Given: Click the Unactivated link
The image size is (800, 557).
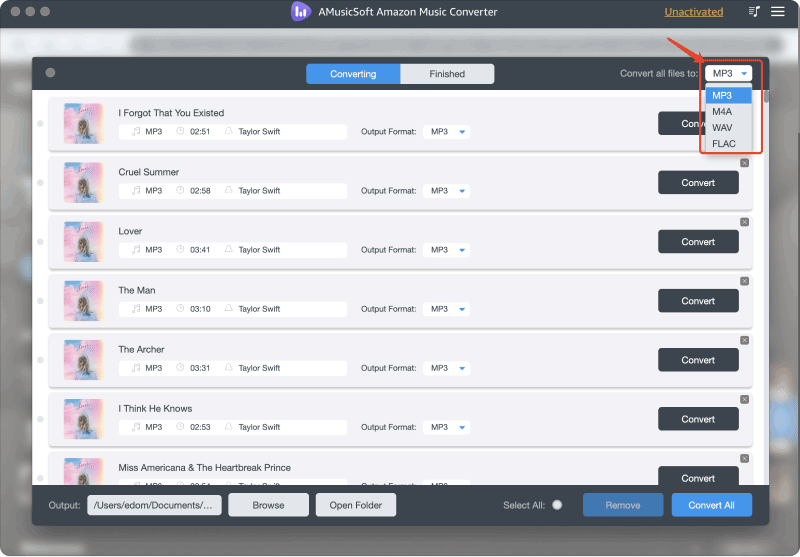Looking at the screenshot, I should [x=693, y=12].
